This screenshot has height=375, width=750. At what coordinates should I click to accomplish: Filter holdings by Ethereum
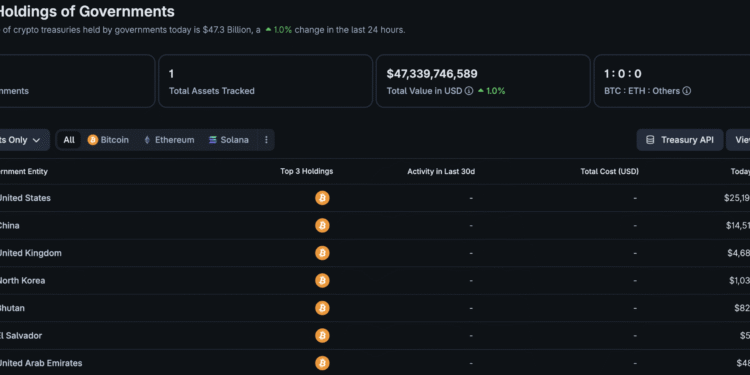pos(169,140)
